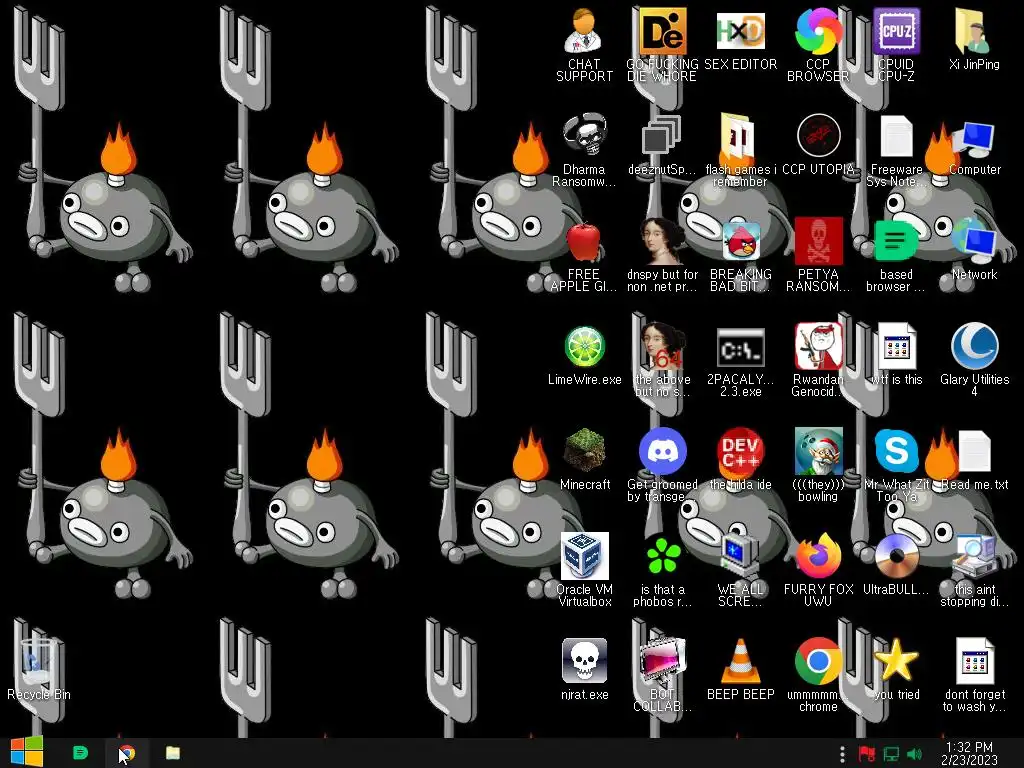Click the deeznutSp... desktop icon
Image resolution: width=1024 pixels, height=768 pixels.
point(662,135)
